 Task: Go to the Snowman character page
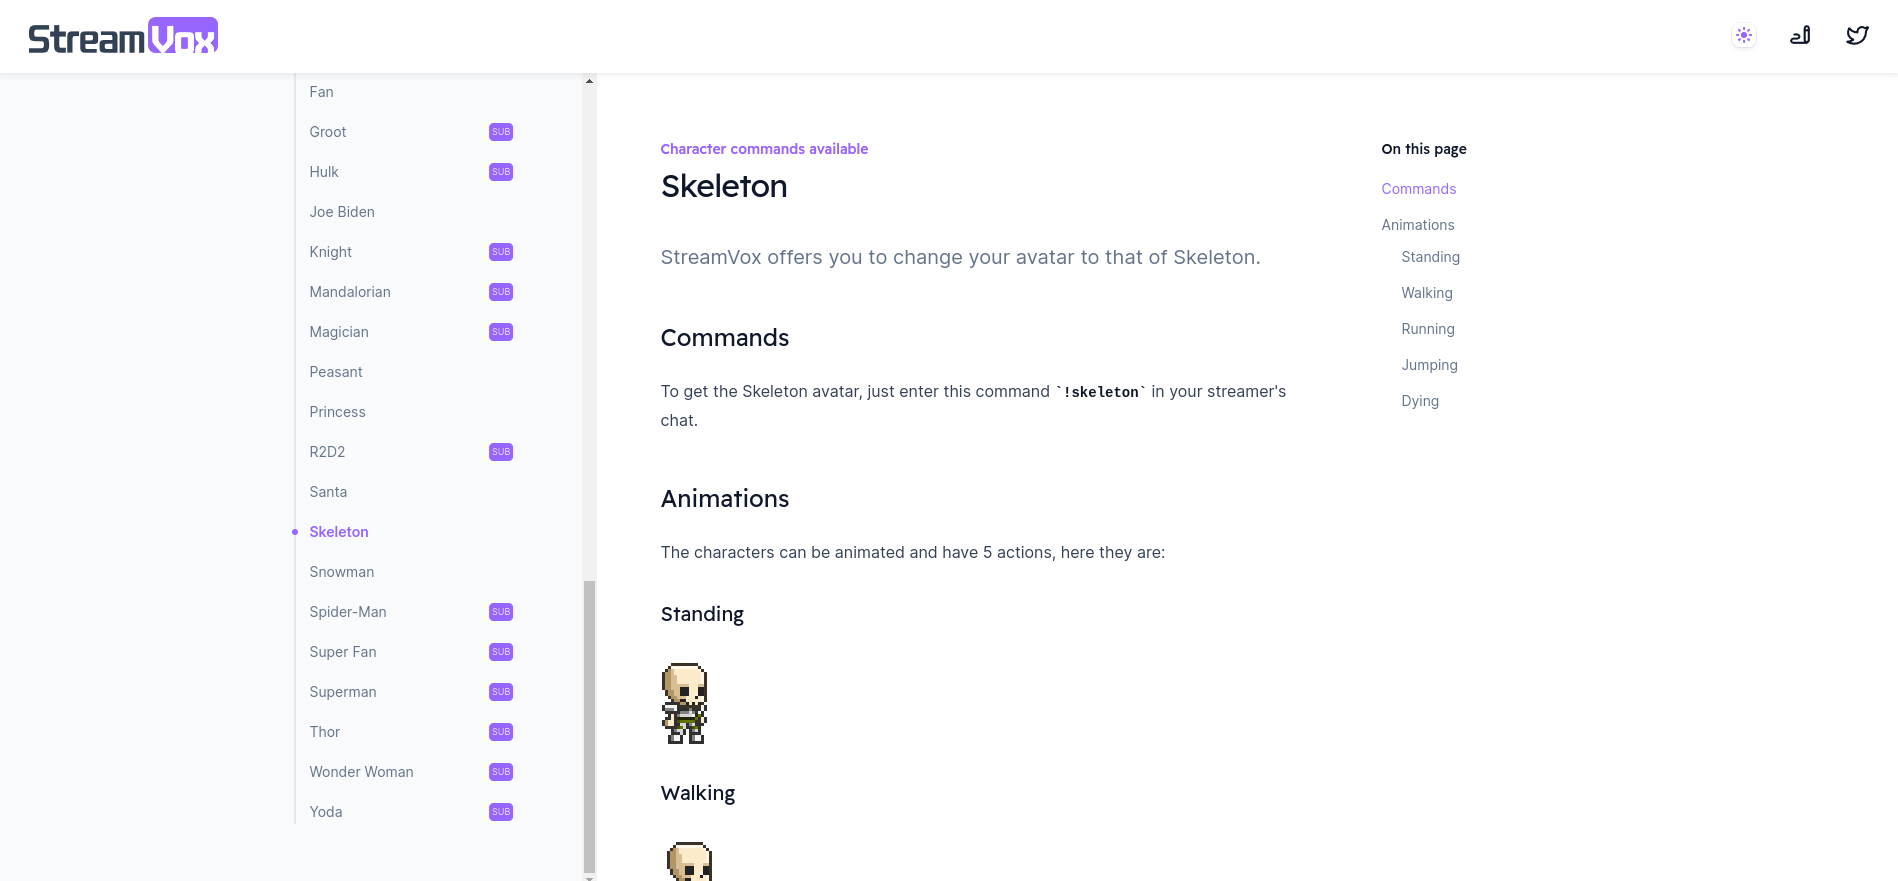[x=342, y=572]
